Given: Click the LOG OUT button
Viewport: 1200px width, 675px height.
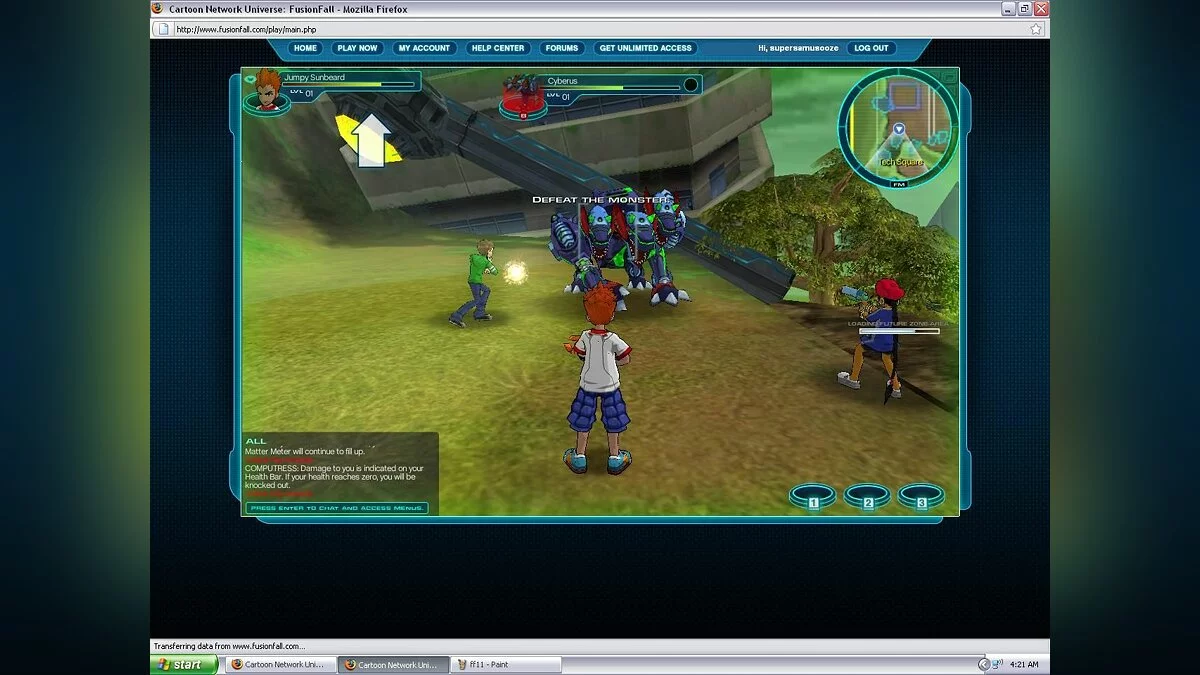Looking at the screenshot, I should [870, 48].
